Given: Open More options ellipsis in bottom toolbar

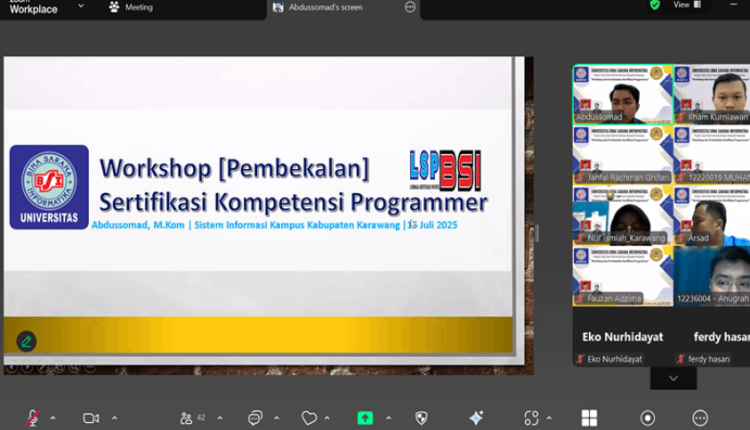Looking at the screenshot, I should (700, 418).
